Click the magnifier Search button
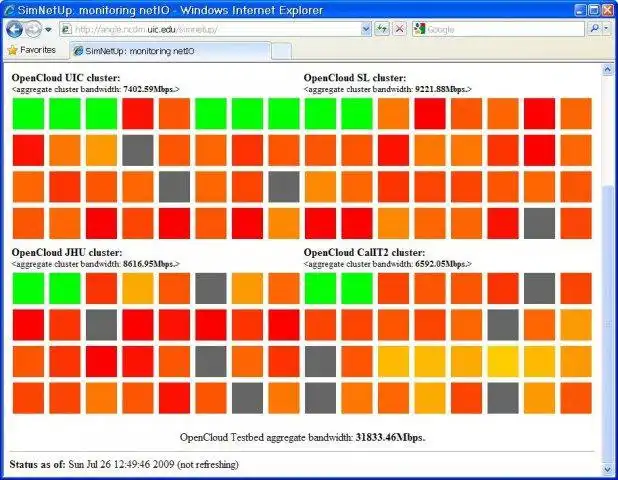Viewport: 618px width, 480px height. coord(594,29)
